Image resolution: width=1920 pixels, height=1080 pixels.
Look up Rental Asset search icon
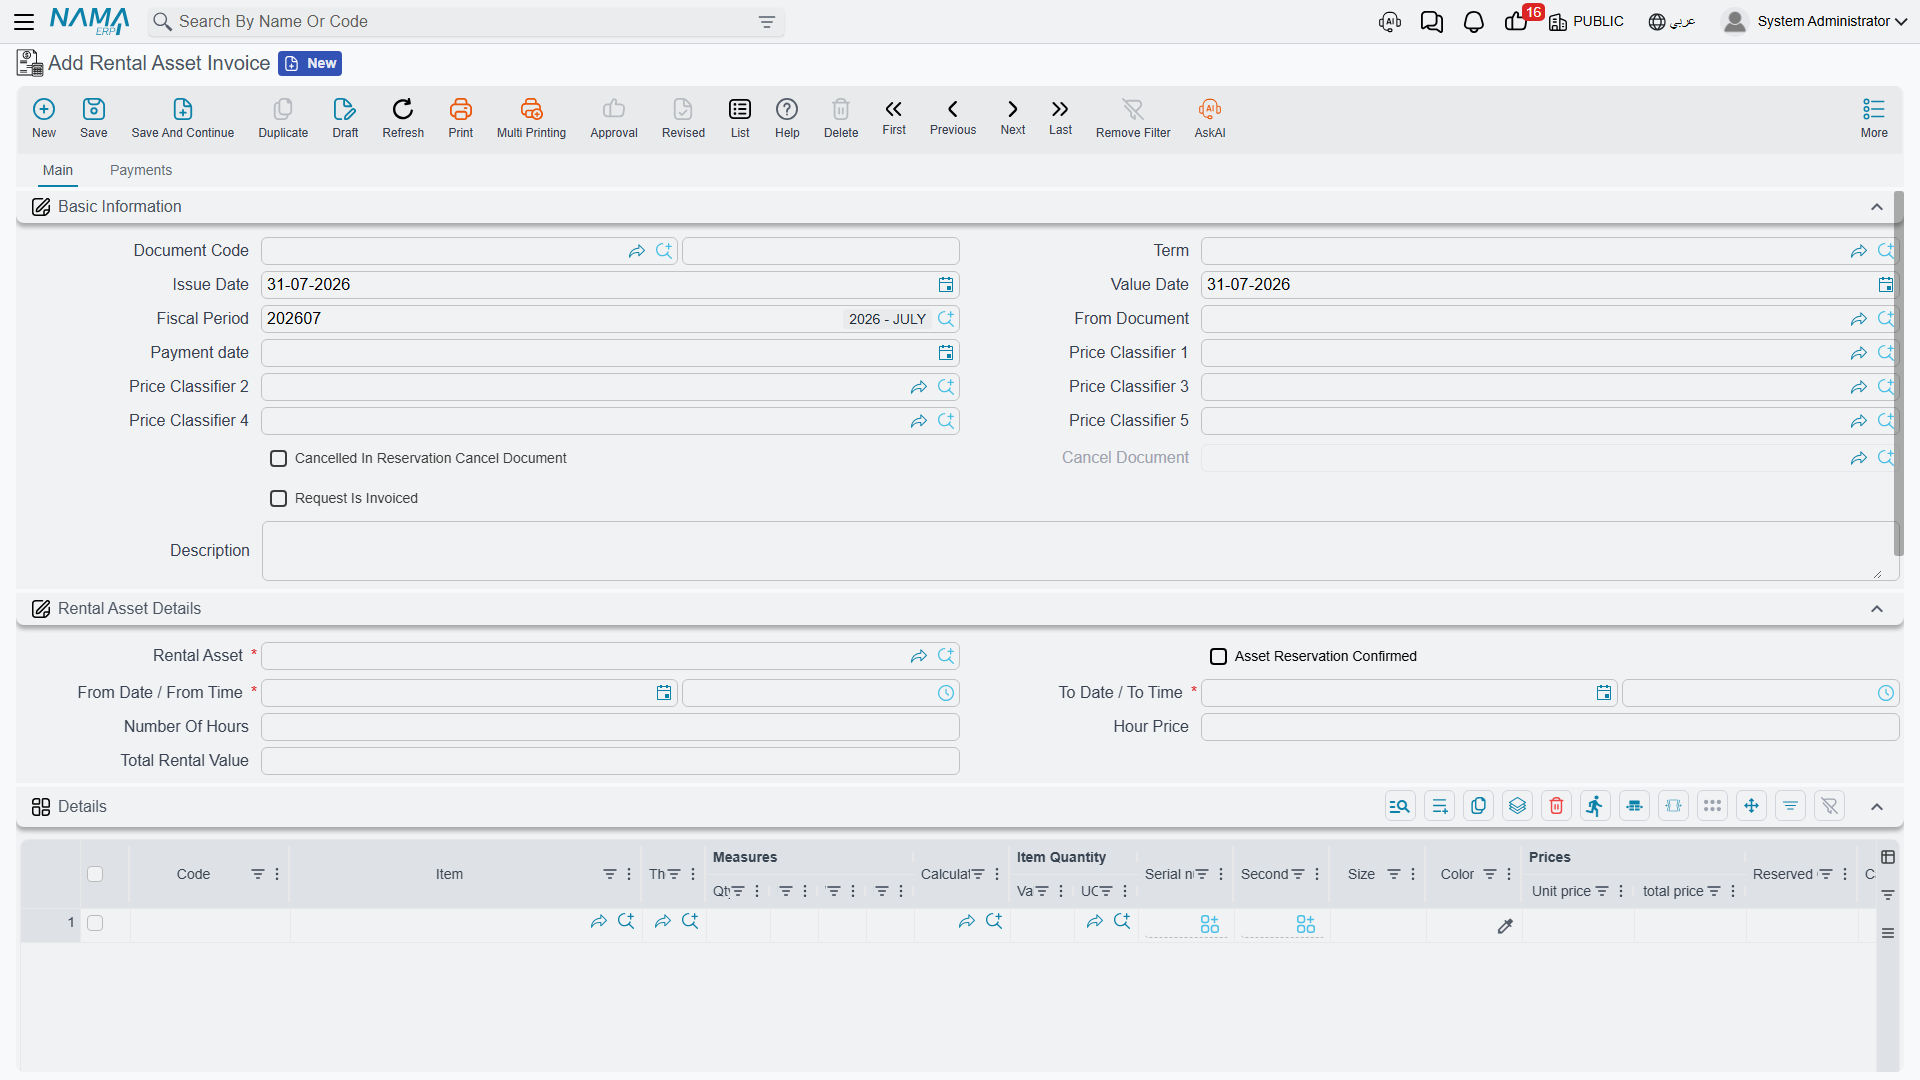point(946,656)
